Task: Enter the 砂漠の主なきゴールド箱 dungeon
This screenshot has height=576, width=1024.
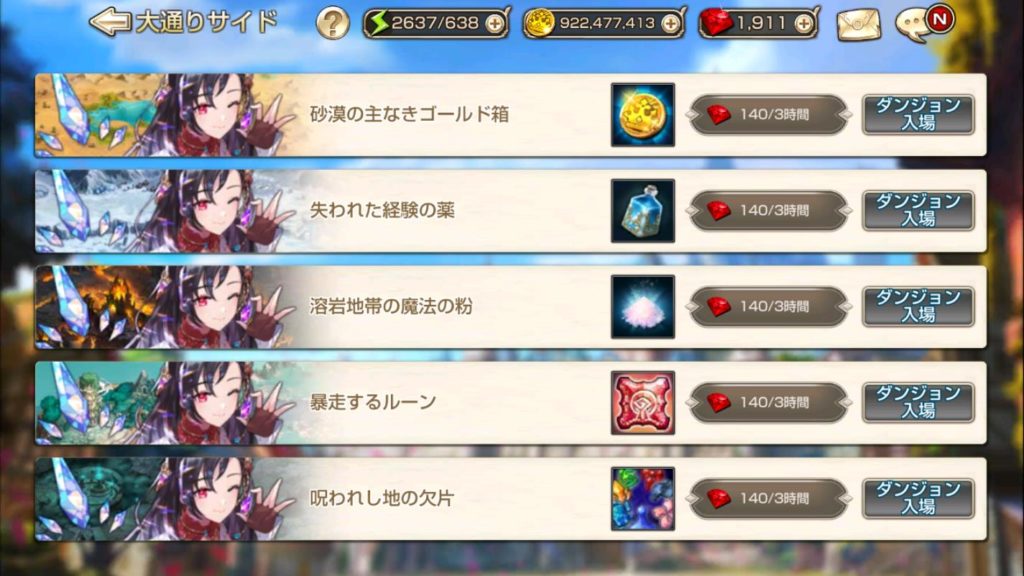Action: 918,114
